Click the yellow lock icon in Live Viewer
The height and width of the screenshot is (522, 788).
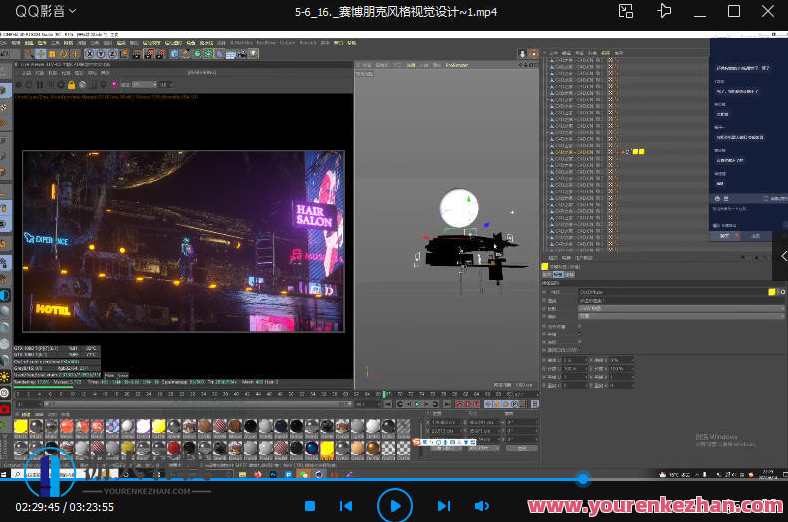point(72,85)
